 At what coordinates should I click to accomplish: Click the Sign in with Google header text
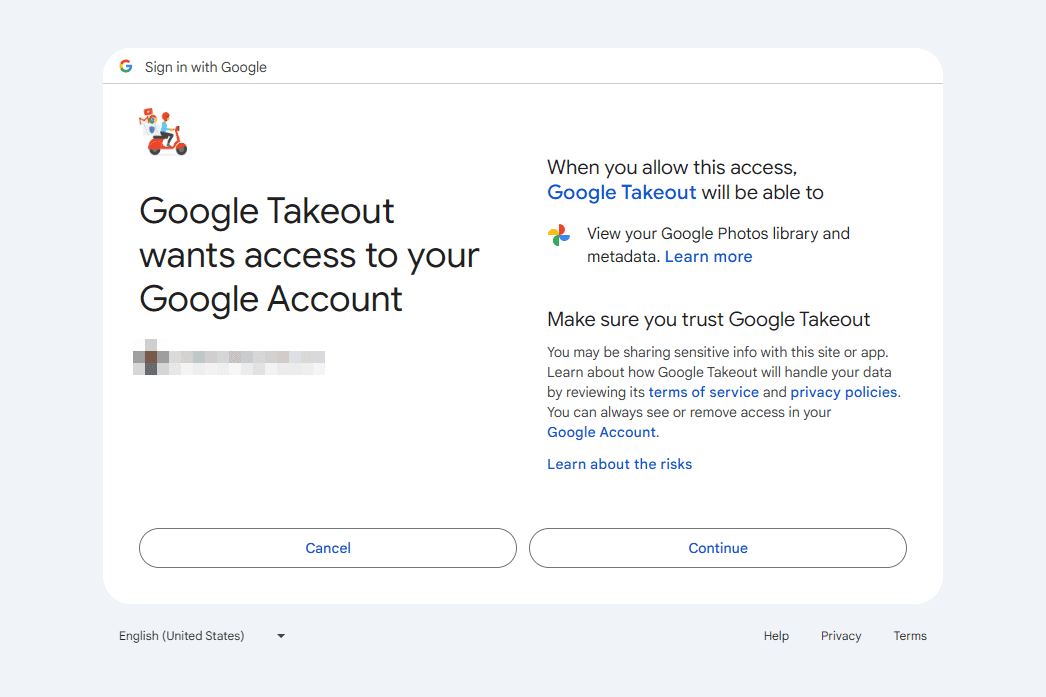click(206, 67)
